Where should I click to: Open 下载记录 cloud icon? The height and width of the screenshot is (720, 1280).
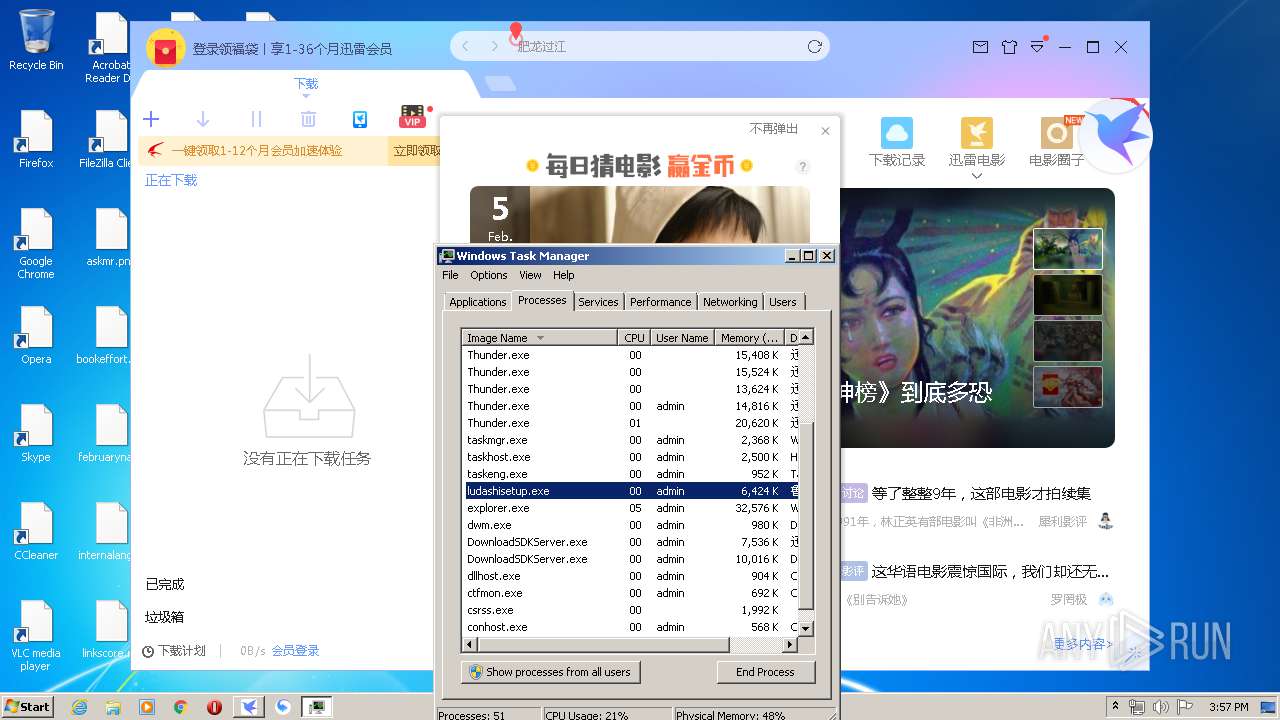click(897, 133)
